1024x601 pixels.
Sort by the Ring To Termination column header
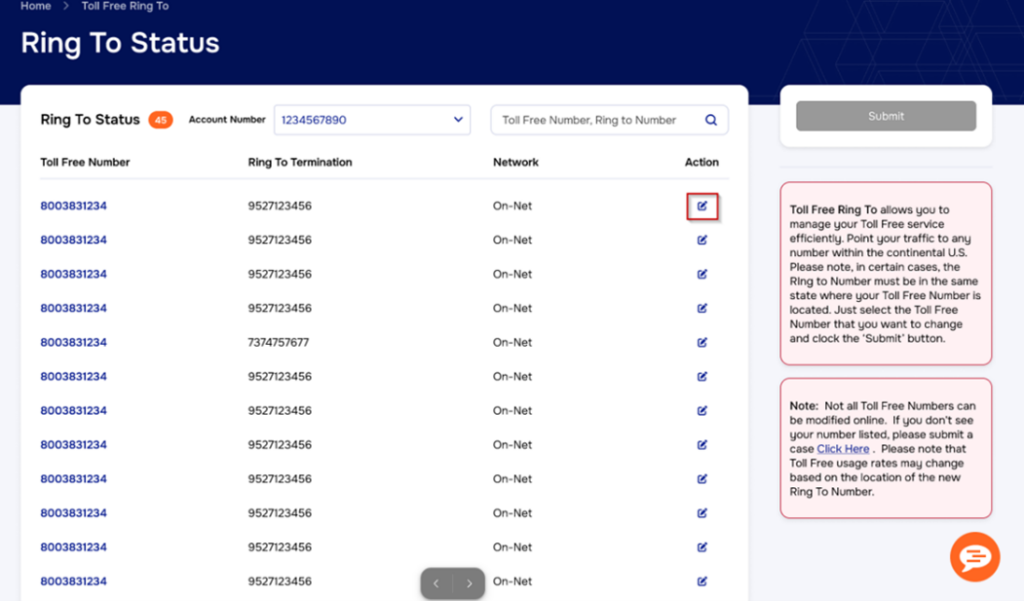coord(300,162)
